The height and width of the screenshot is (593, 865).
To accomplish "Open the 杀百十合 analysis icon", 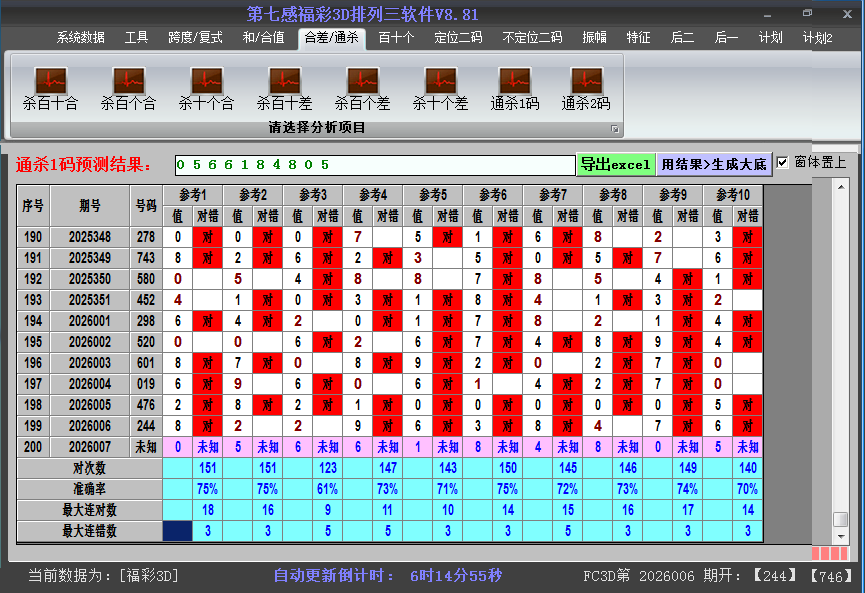I will pyautogui.click(x=50, y=88).
